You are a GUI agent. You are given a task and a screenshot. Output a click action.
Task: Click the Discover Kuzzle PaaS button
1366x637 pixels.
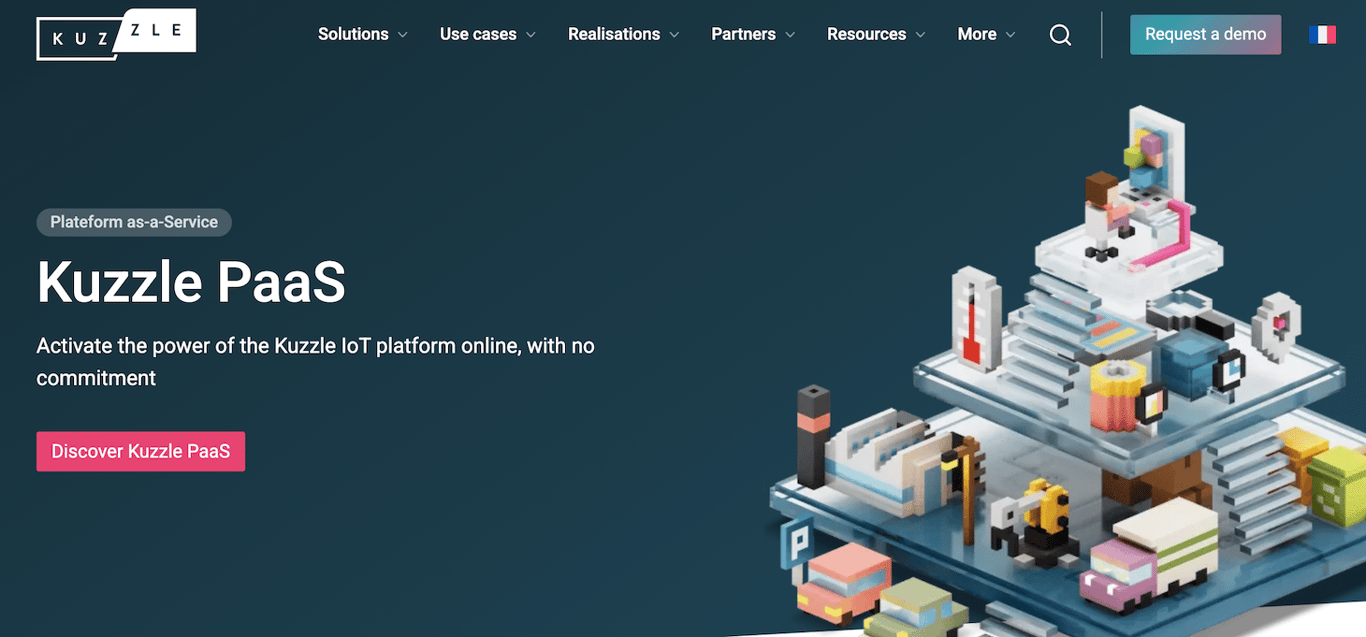(x=140, y=451)
